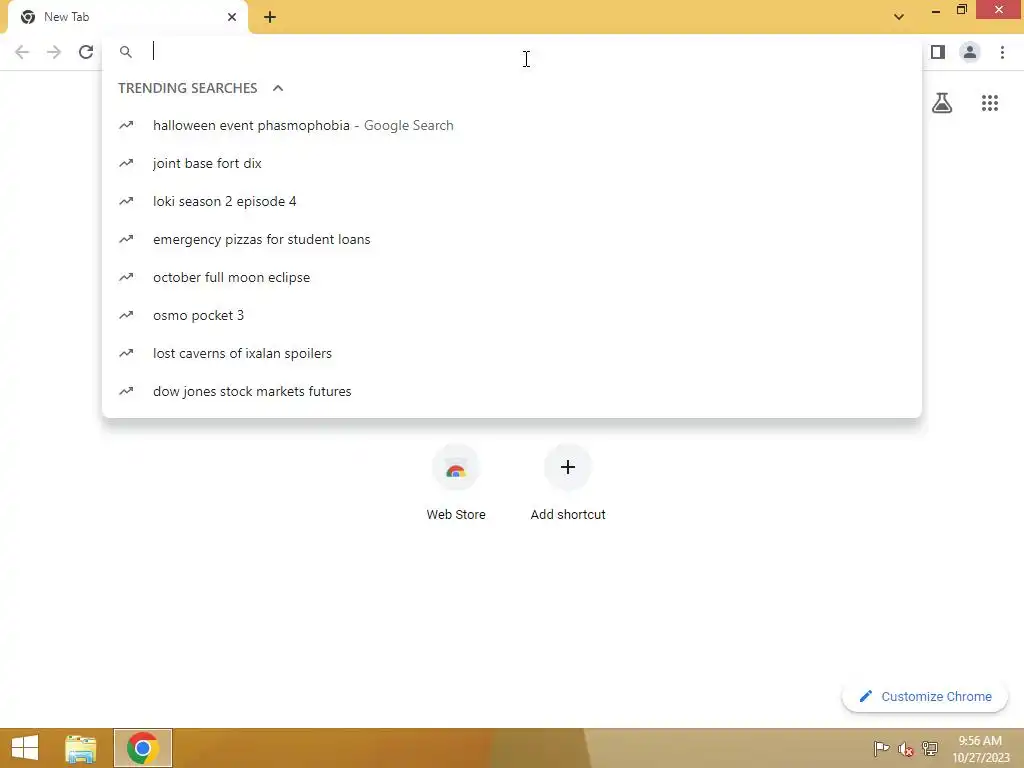Select suggestion joint base fort dix
Image resolution: width=1024 pixels, height=768 pixels.
tap(512, 163)
